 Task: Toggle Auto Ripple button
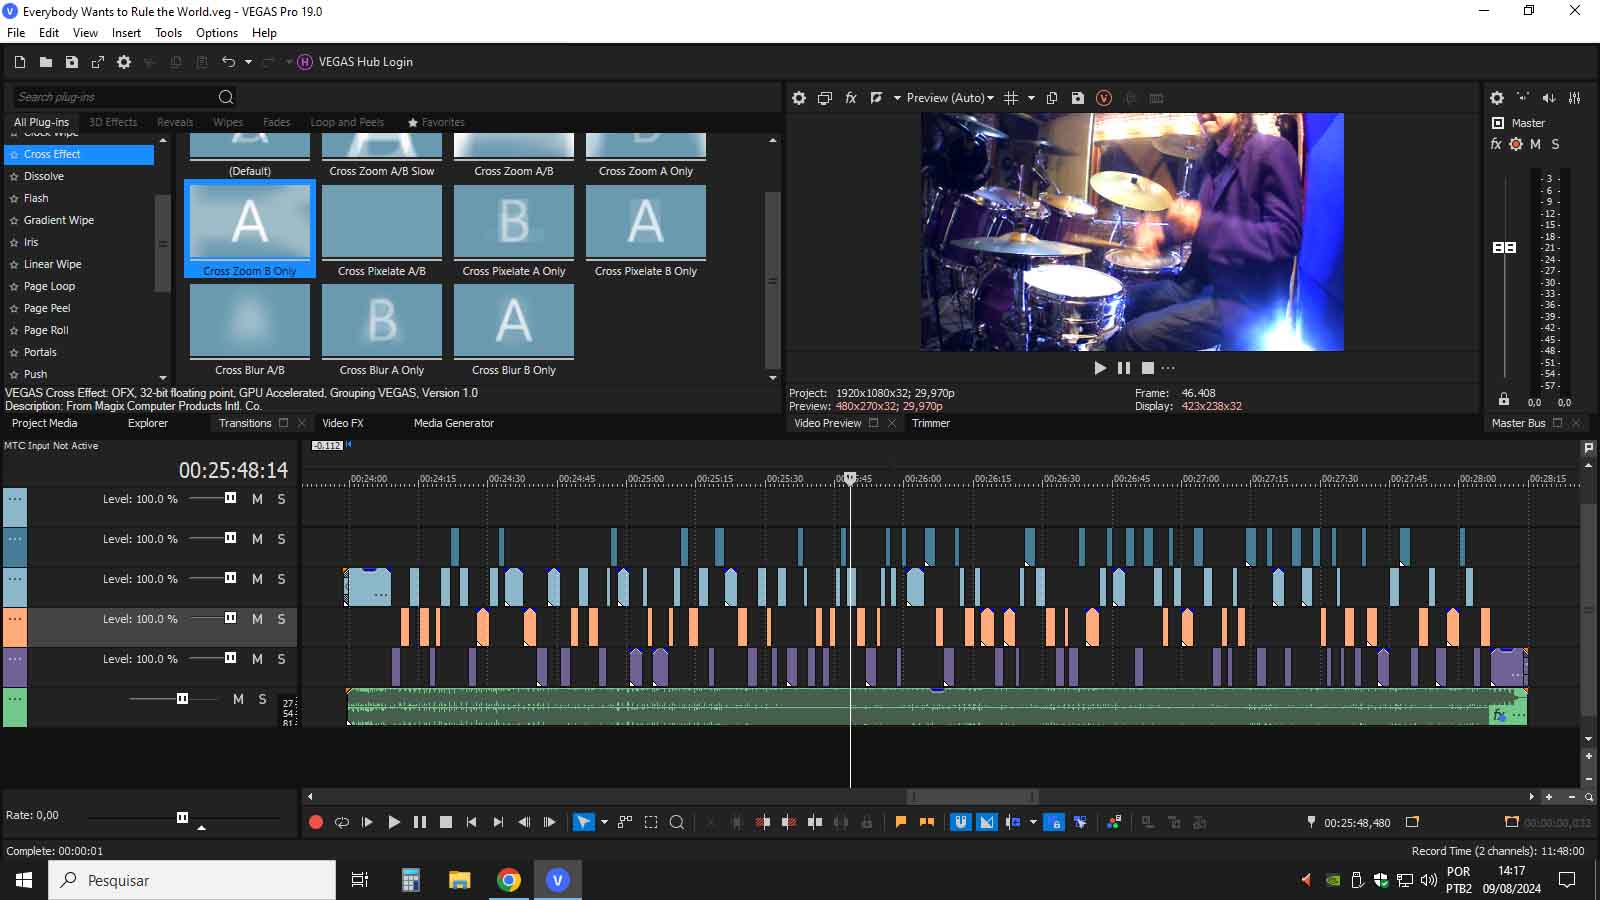coord(1013,822)
